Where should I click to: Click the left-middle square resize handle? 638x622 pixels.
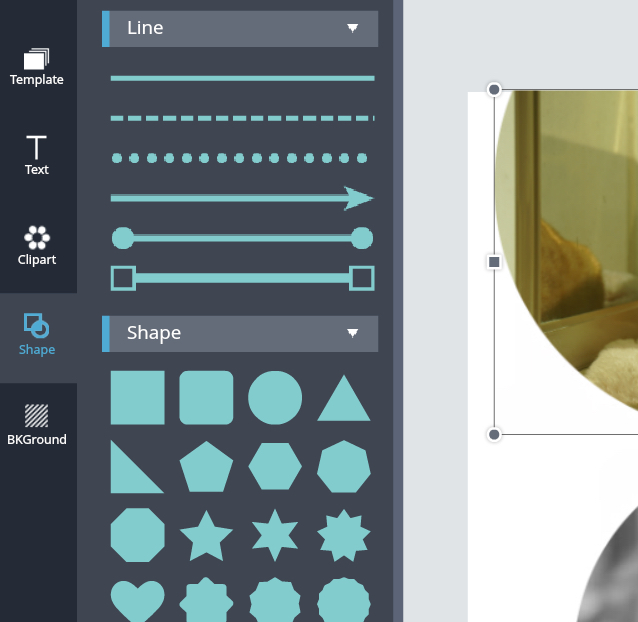(494, 262)
